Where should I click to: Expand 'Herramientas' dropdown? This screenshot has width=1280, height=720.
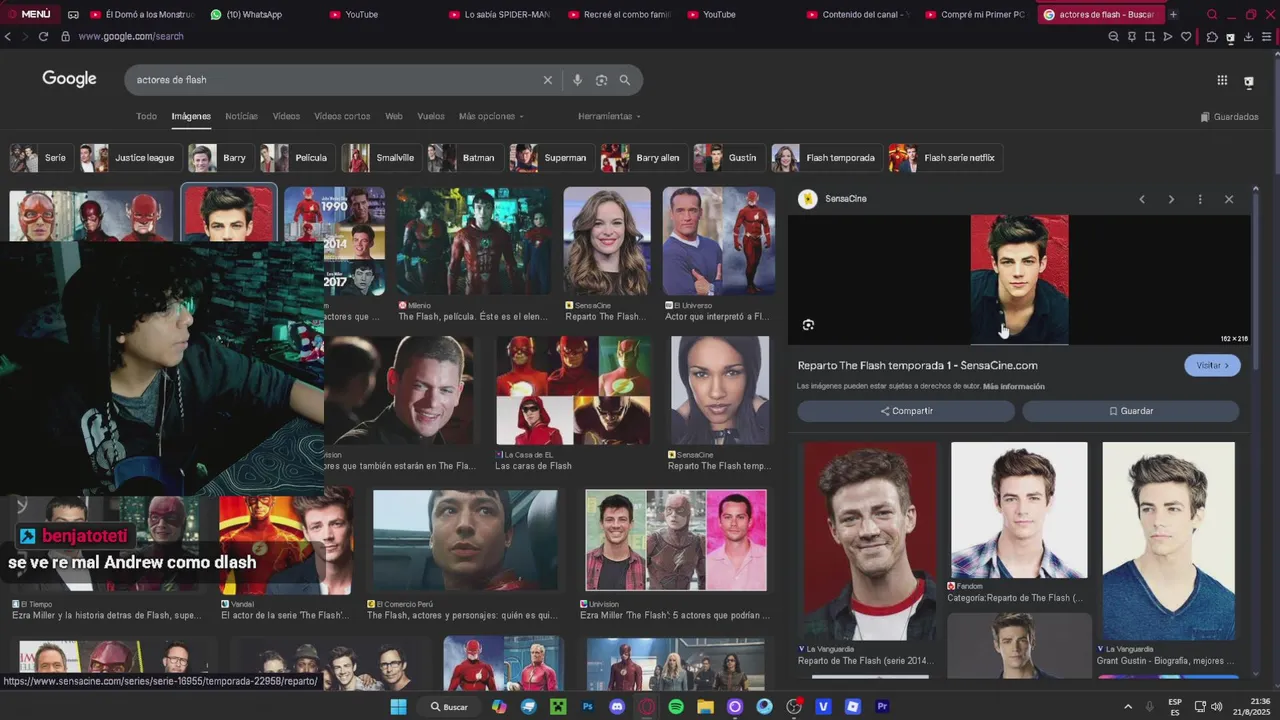(x=609, y=116)
